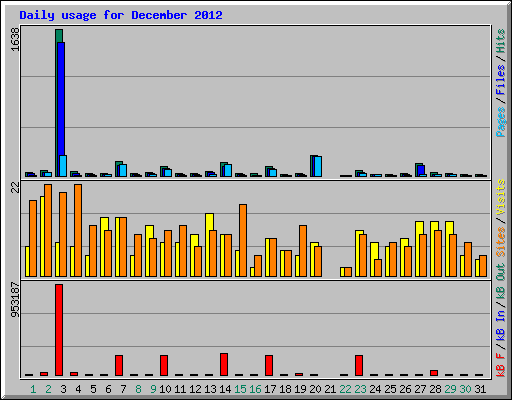Image resolution: width=512 pixels, height=400 pixels.
Task: Click day 28 on the date axis
Action: coord(435,389)
